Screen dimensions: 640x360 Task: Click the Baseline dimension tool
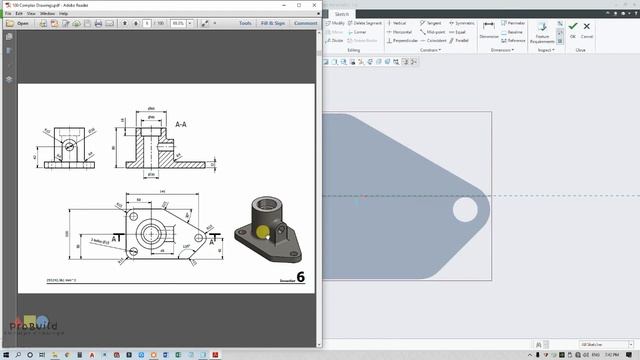click(x=512, y=32)
